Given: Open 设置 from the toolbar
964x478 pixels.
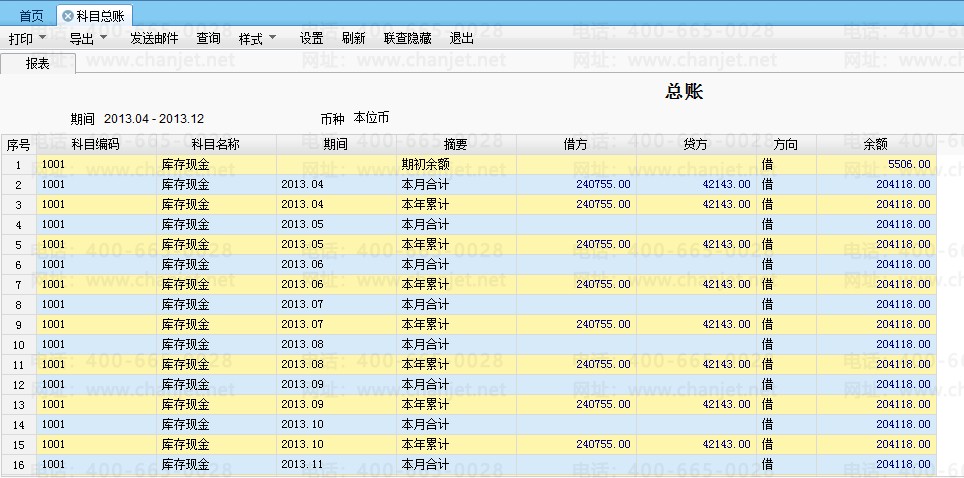Looking at the screenshot, I should [x=312, y=39].
